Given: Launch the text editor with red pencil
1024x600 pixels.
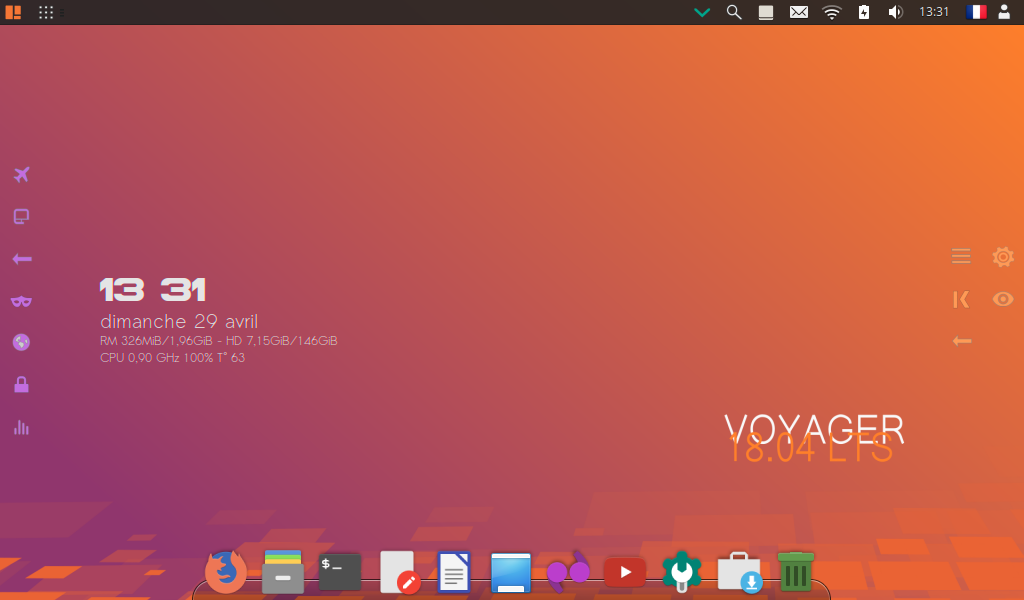Looking at the screenshot, I should click(399, 573).
